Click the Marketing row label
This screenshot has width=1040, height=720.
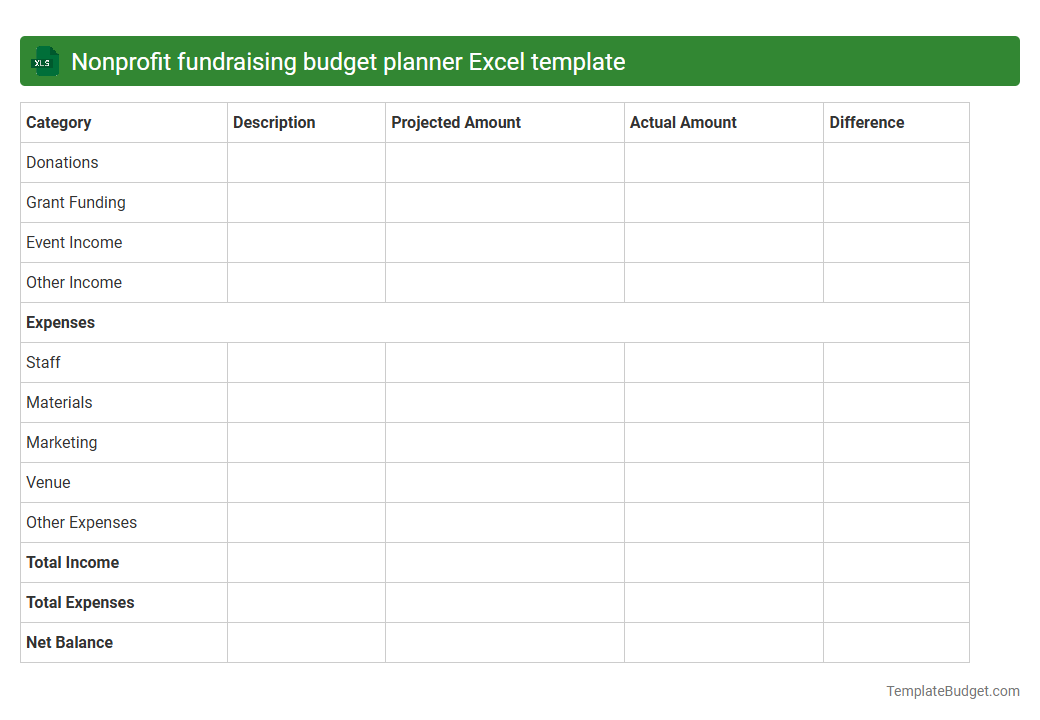[62, 442]
